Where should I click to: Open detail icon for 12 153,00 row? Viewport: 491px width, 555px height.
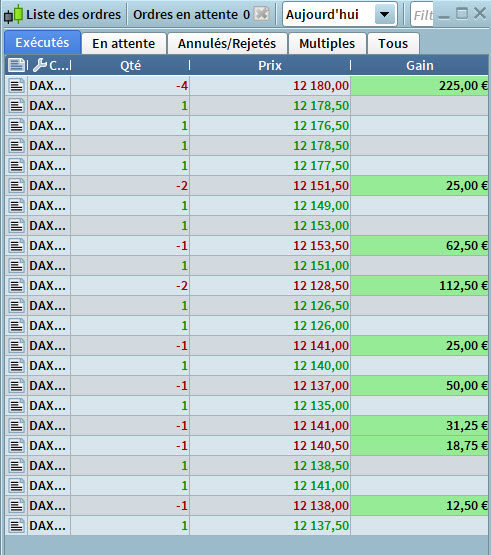pyautogui.click(x=17, y=225)
